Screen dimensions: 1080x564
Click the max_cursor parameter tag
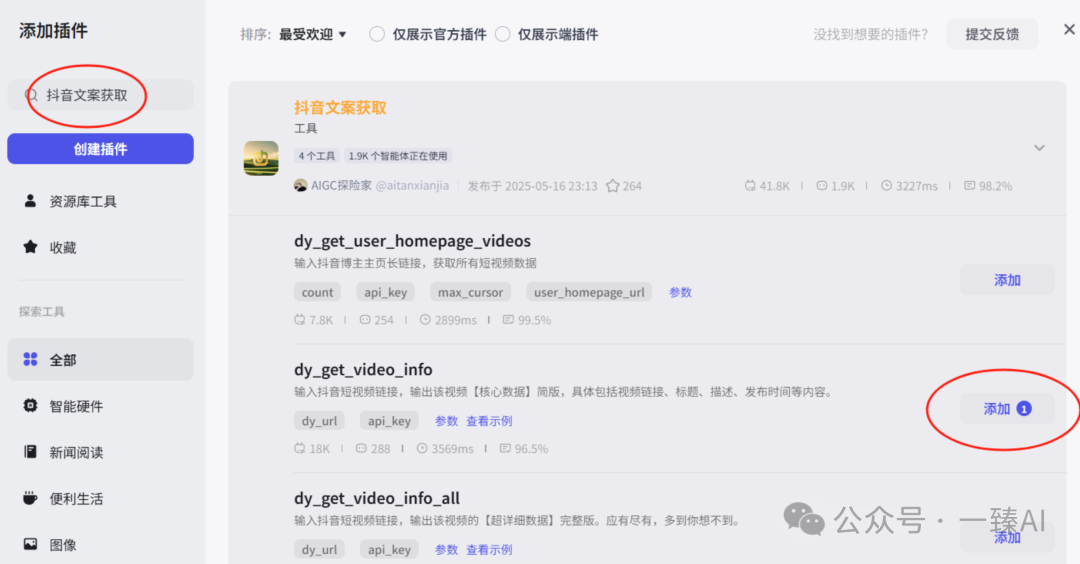(x=470, y=292)
